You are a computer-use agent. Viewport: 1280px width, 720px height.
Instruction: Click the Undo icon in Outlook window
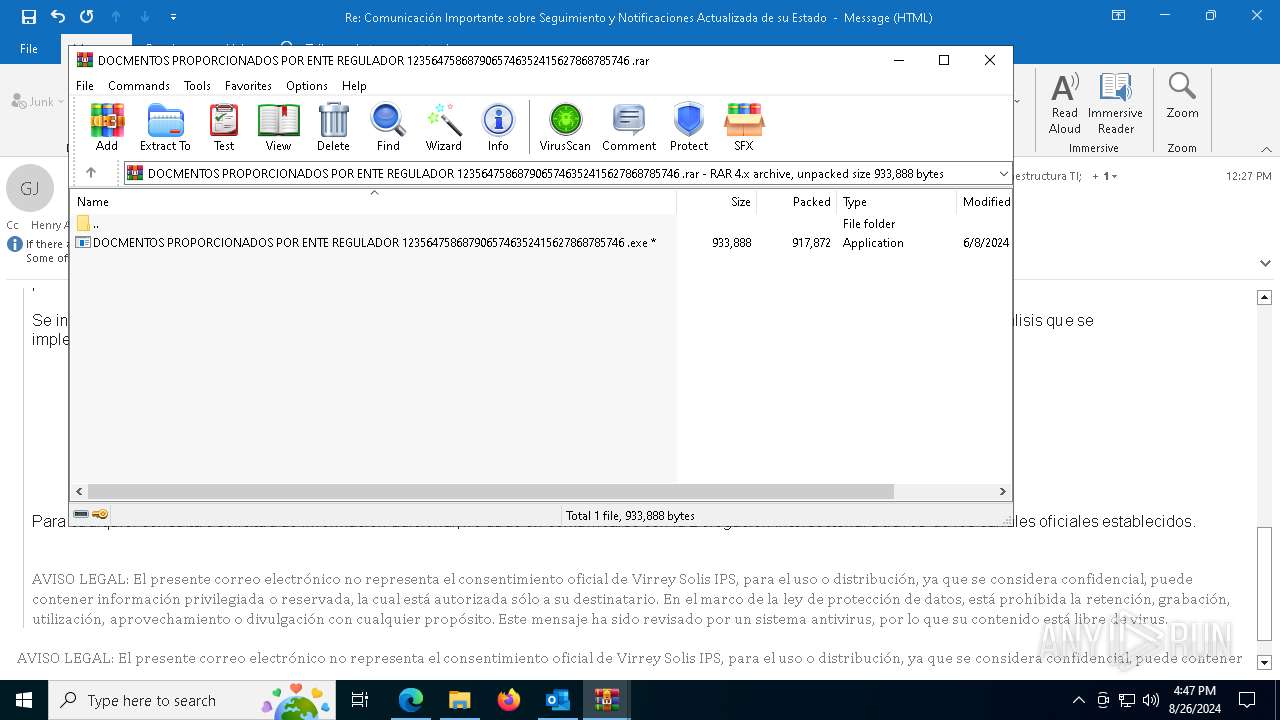[x=57, y=17]
